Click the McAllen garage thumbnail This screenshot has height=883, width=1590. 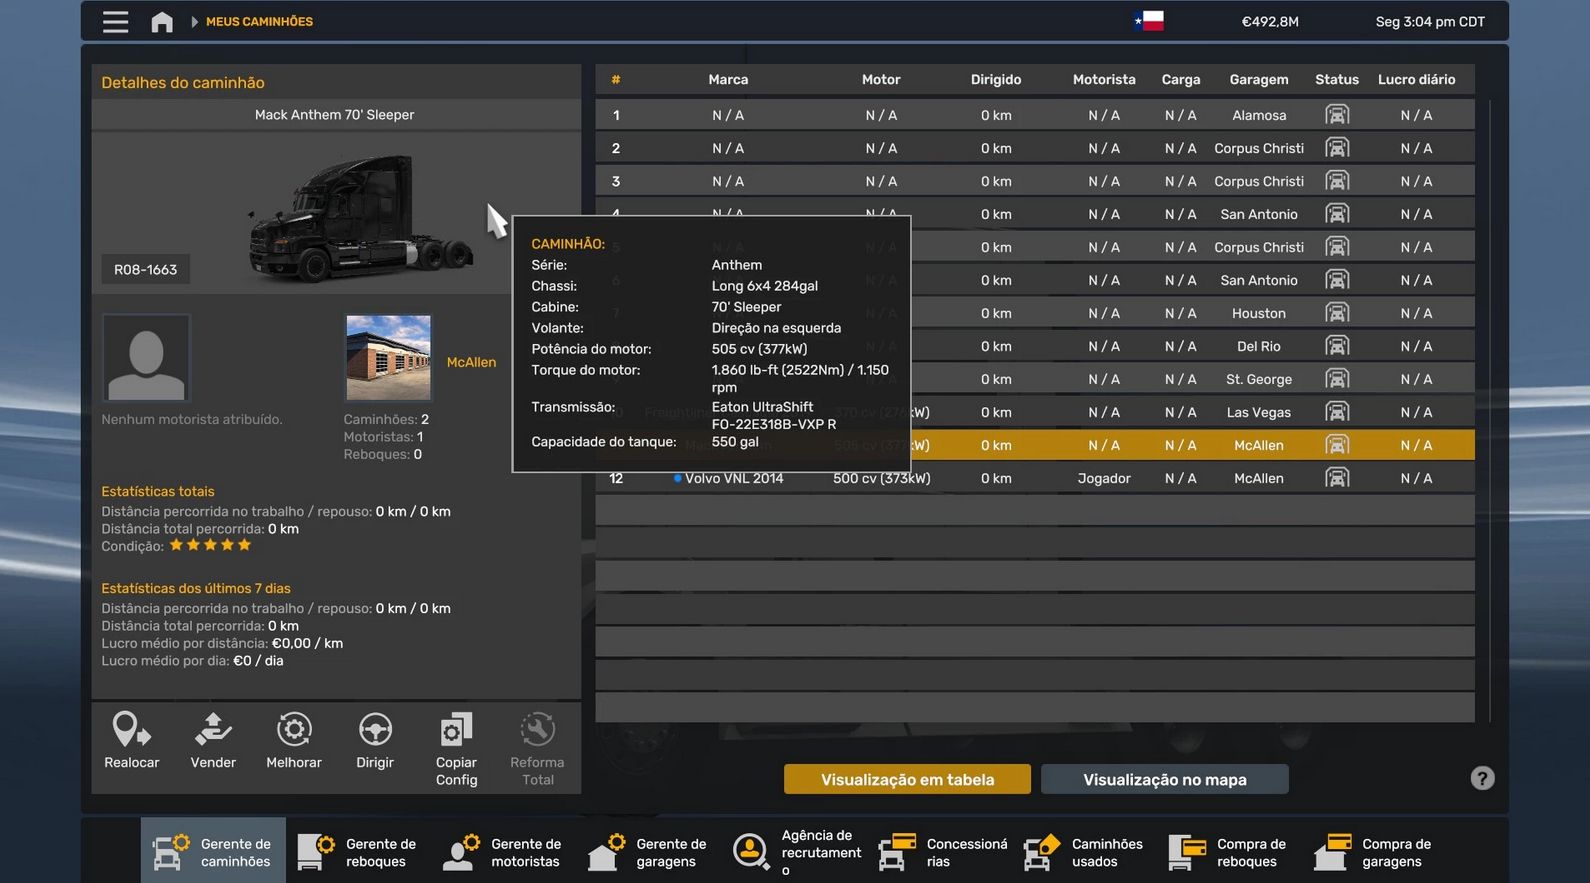pos(388,358)
